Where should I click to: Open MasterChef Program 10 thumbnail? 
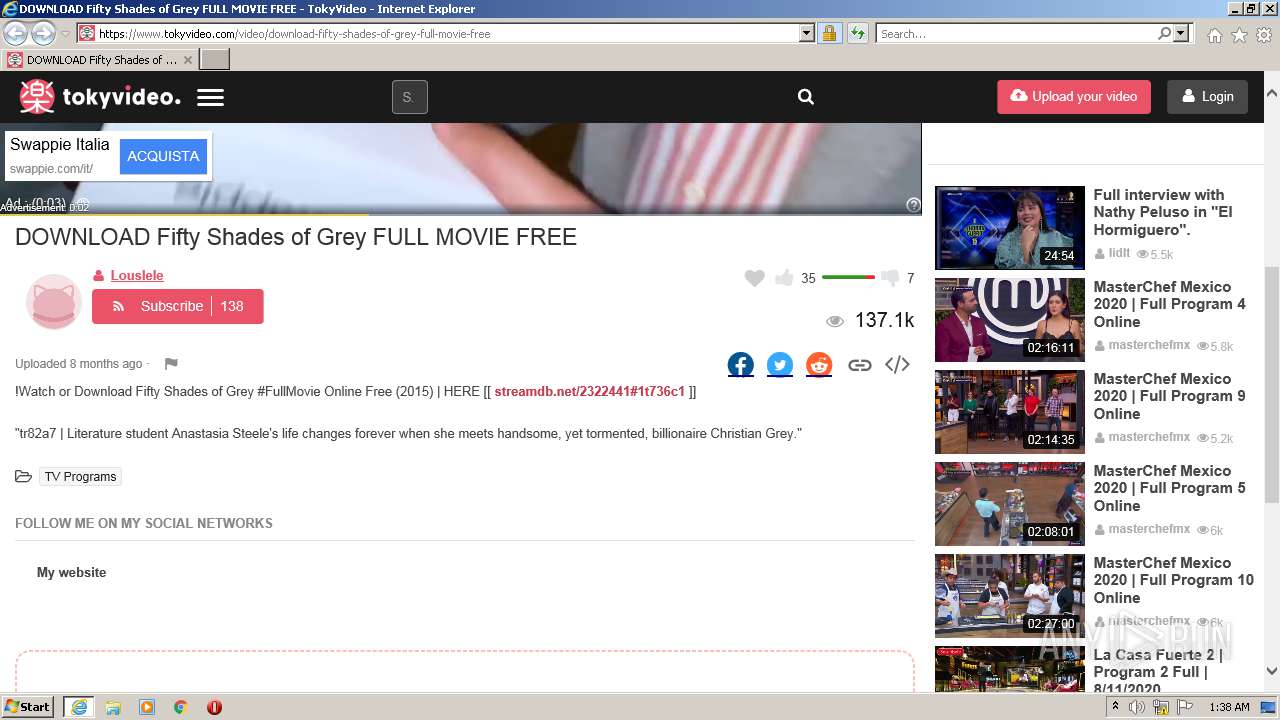click(x=1009, y=596)
